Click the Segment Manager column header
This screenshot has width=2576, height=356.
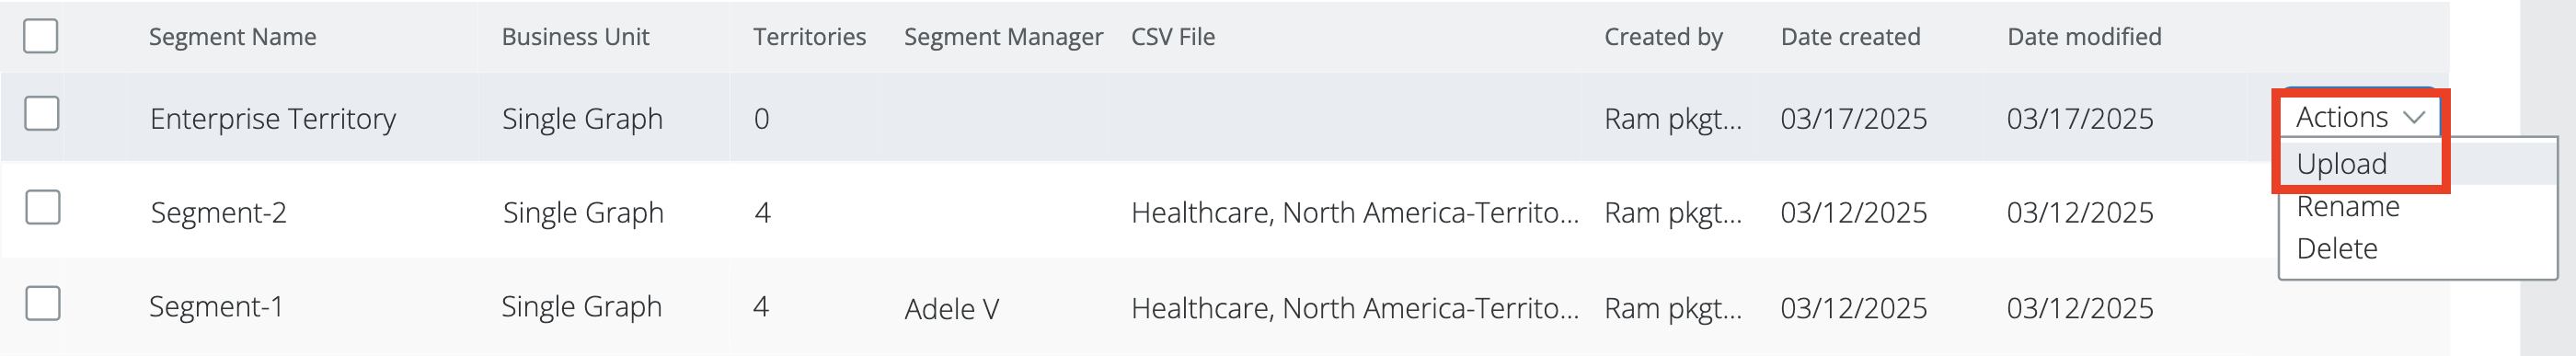pyautogui.click(x=1003, y=37)
